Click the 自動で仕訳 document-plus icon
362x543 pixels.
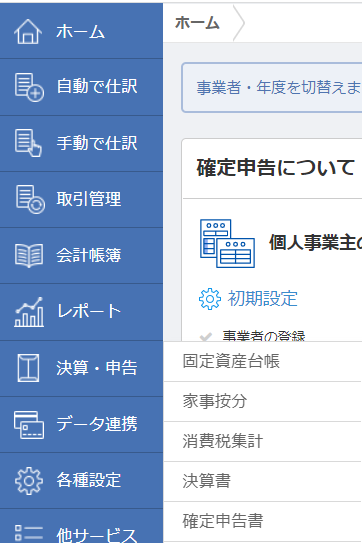pyautogui.click(x=29, y=87)
